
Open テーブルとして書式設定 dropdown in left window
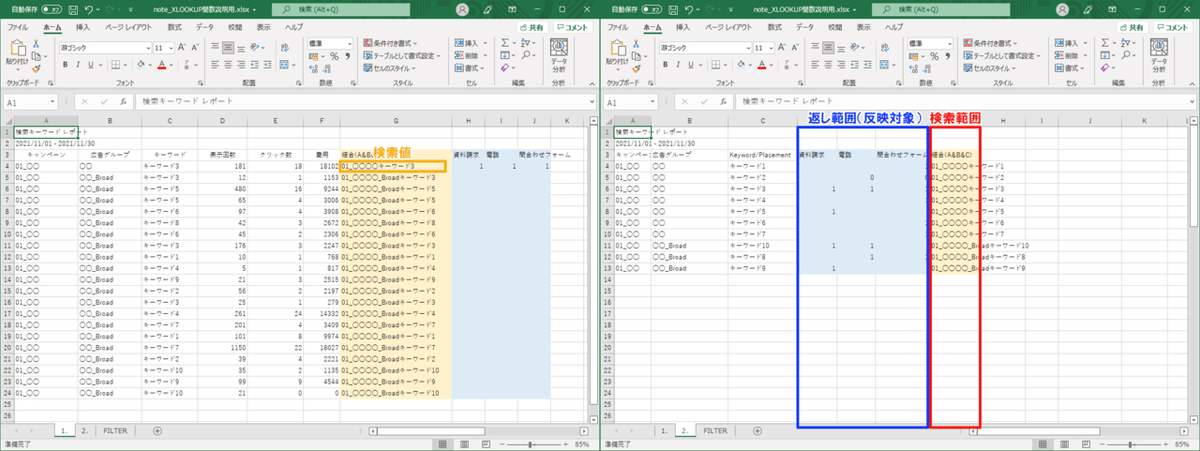(x=401, y=56)
